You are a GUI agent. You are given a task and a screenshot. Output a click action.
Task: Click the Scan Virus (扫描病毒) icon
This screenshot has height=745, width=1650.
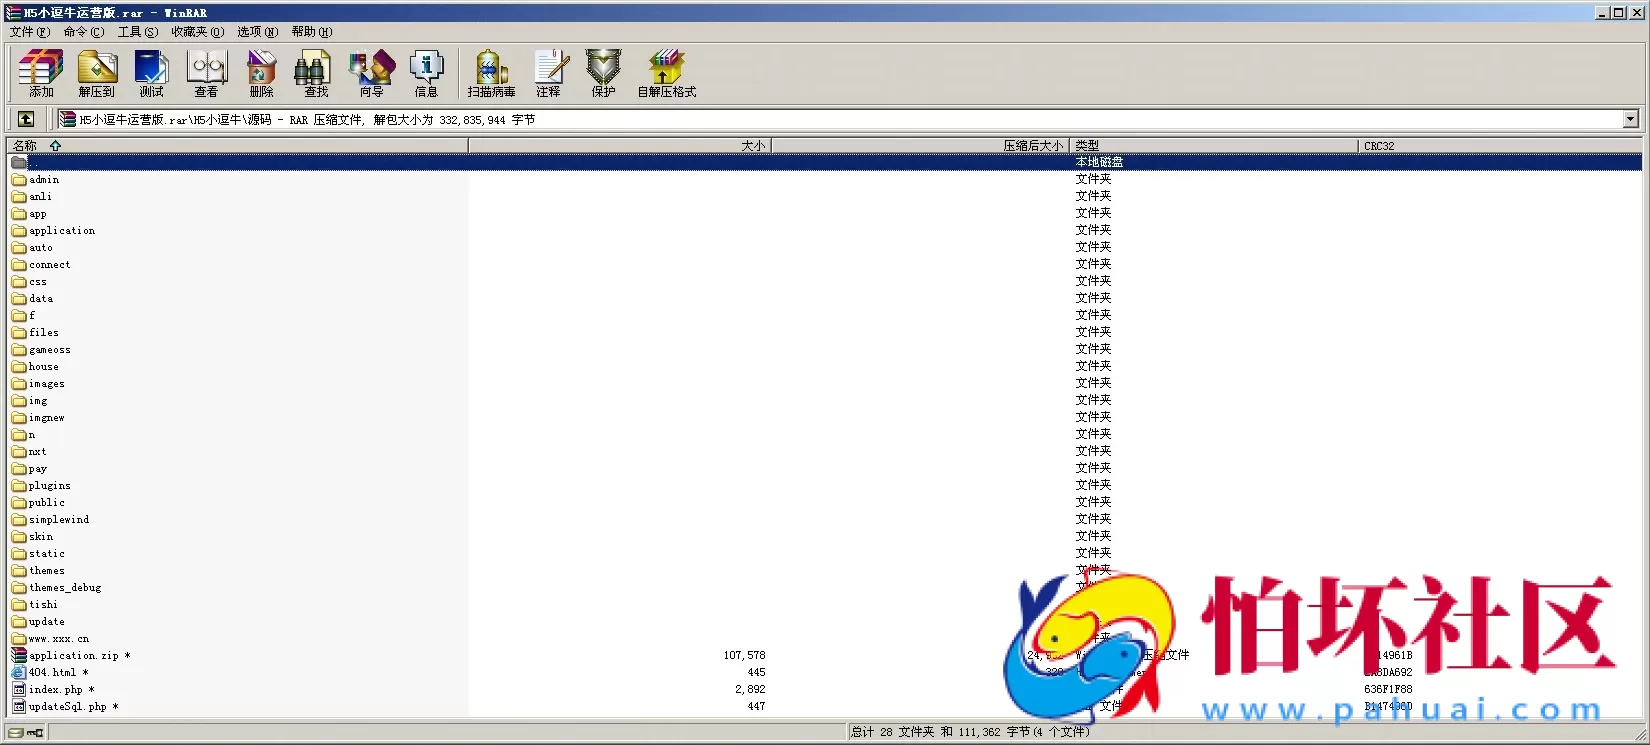click(491, 74)
